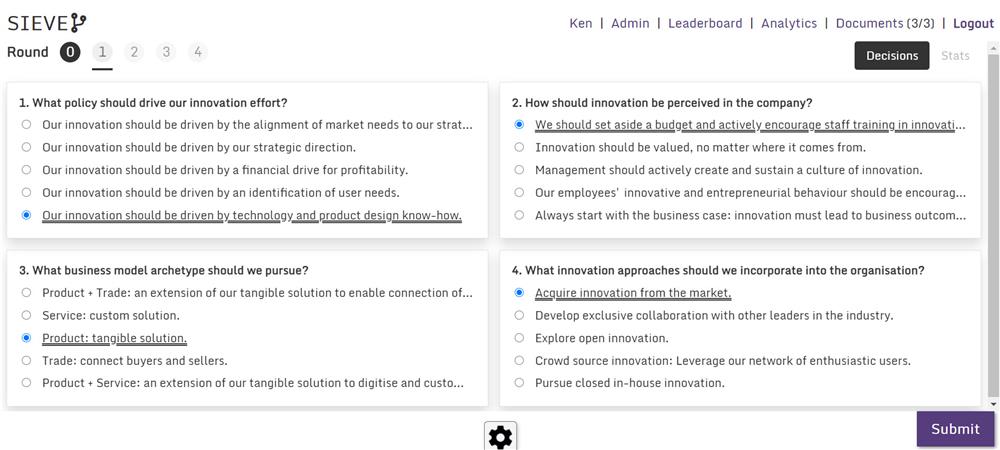Jump to Round 3 step
Screen dimensions: 1000x450
166,52
